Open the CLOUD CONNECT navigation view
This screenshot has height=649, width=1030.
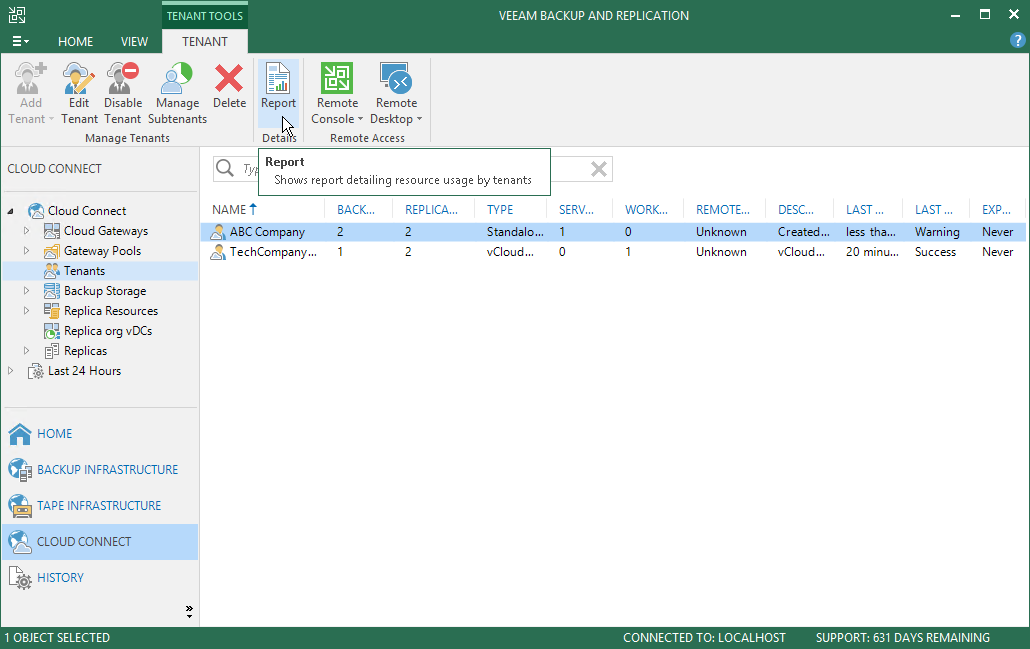[x=100, y=542]
